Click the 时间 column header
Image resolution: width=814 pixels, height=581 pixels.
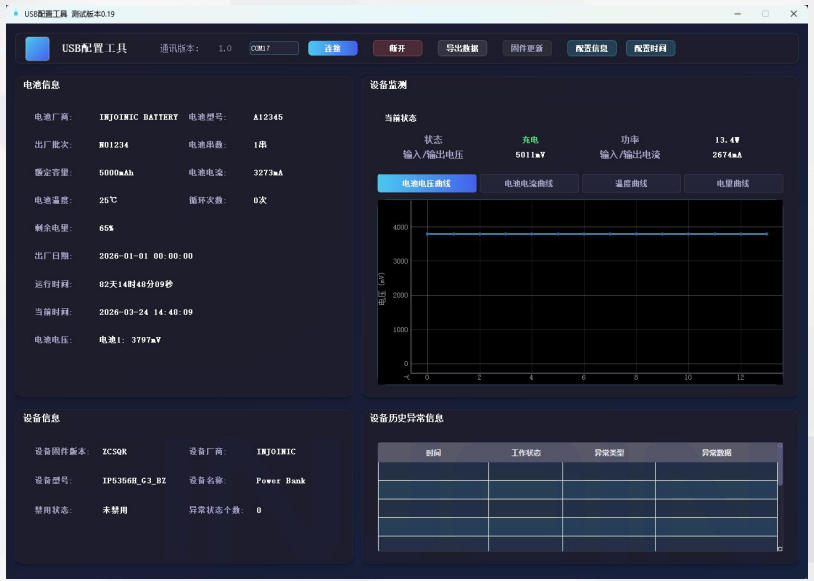tap(433, 453)
